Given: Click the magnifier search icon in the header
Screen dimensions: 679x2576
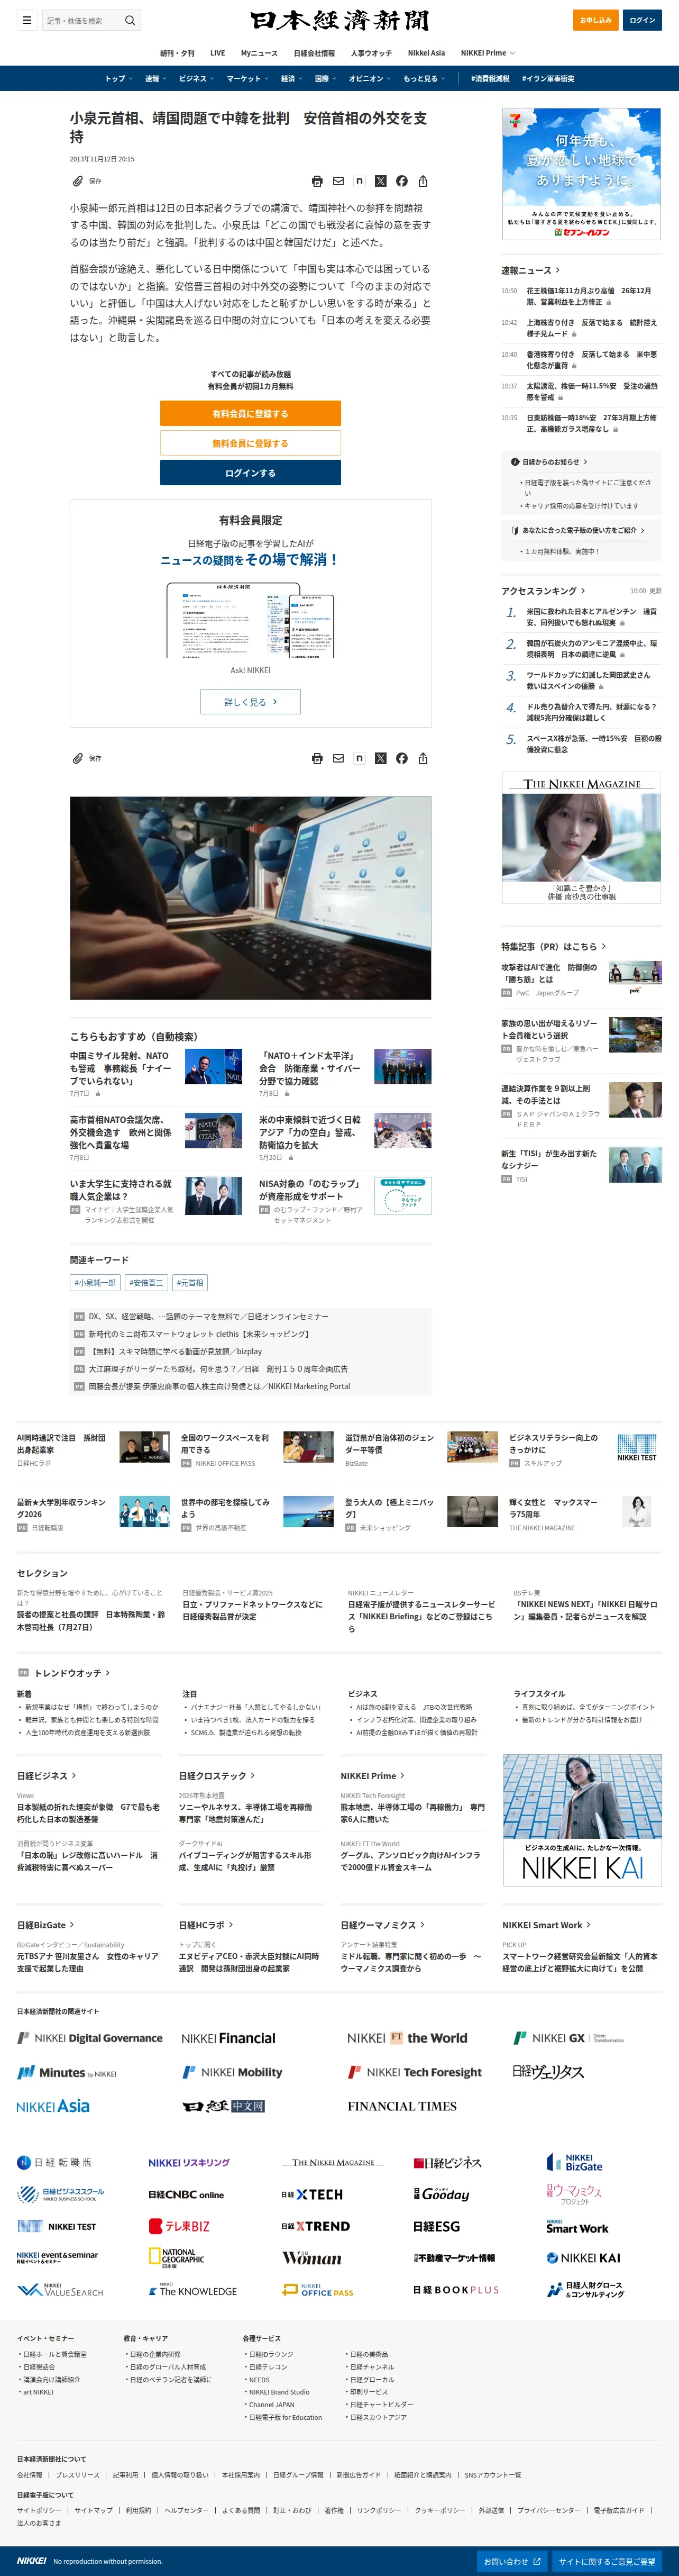Looking at the screenshot, I should [x=129, y=20].
